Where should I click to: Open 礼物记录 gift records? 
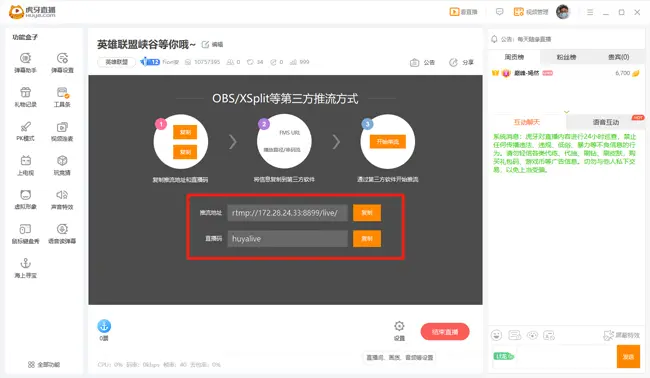pos(25,97)
